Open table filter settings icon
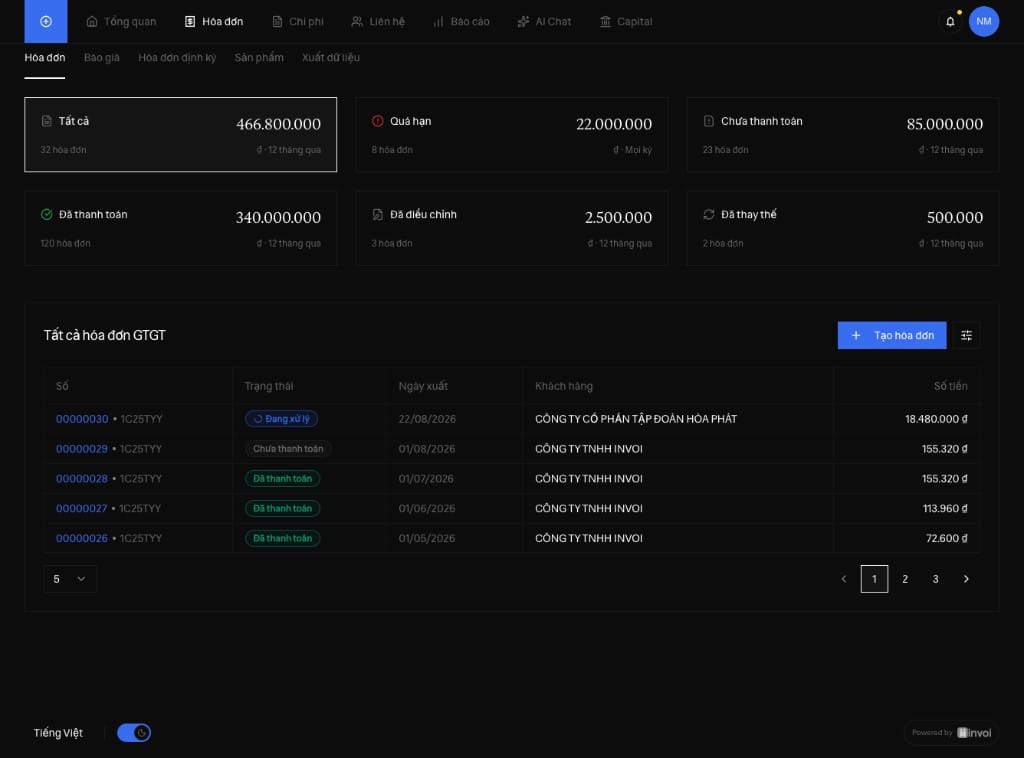Screen dimensions: 1024x758 tap(967, 336)
